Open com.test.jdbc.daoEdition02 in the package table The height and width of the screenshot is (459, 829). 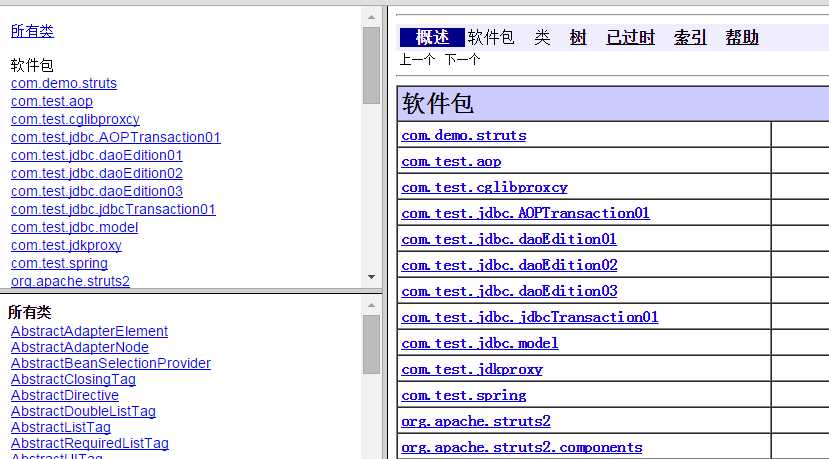[509, 265]
